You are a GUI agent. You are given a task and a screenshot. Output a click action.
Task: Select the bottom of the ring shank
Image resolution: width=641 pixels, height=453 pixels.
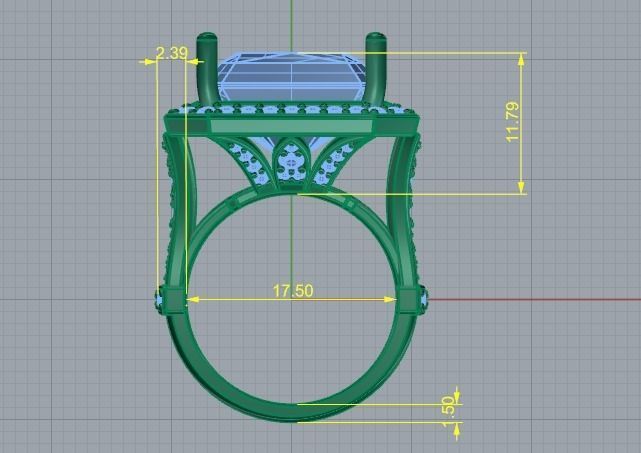[291, 413]
